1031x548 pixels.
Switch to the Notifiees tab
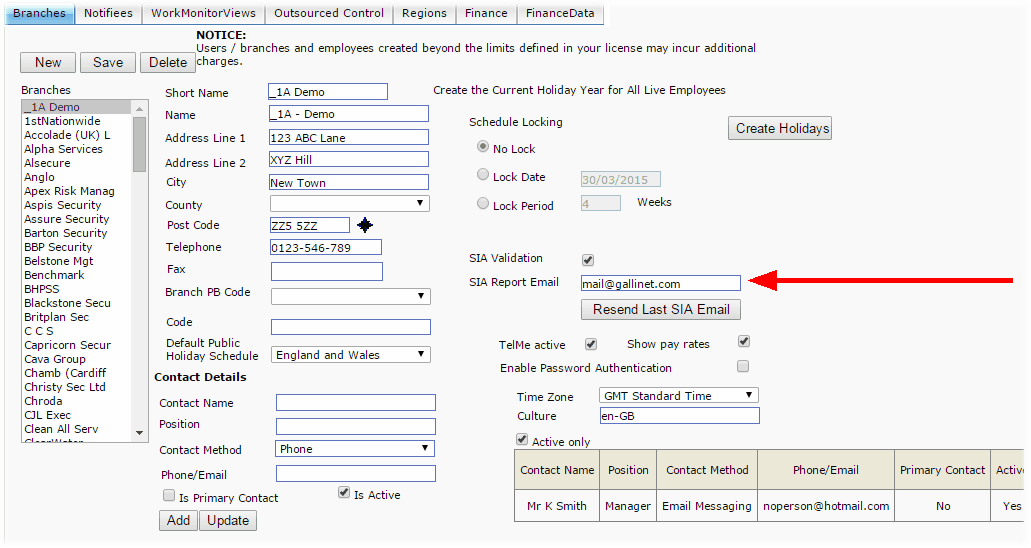[x=108, y=13]
